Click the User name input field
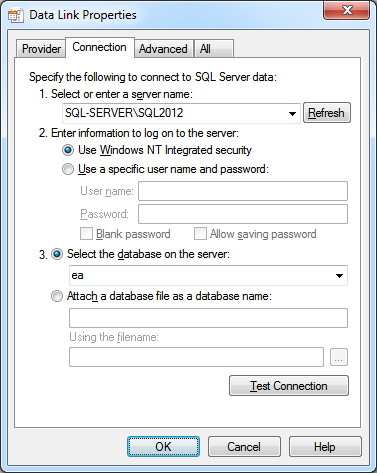The image size is (377, 473). (243, 191)
